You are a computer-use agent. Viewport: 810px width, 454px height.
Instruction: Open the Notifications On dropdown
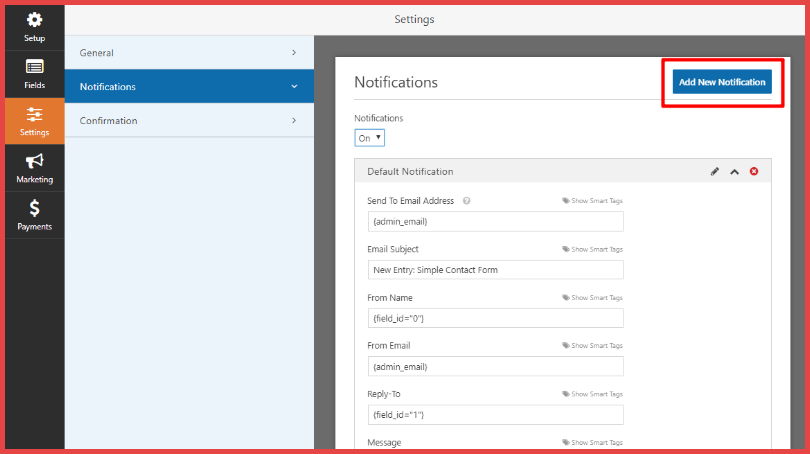pos(369,138)
